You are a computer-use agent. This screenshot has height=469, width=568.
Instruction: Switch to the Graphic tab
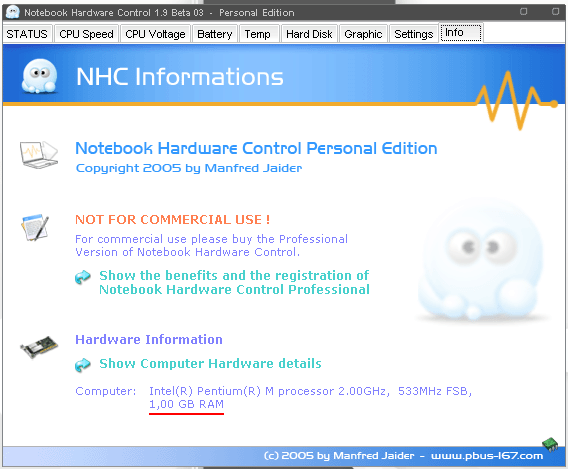point(363,34)
